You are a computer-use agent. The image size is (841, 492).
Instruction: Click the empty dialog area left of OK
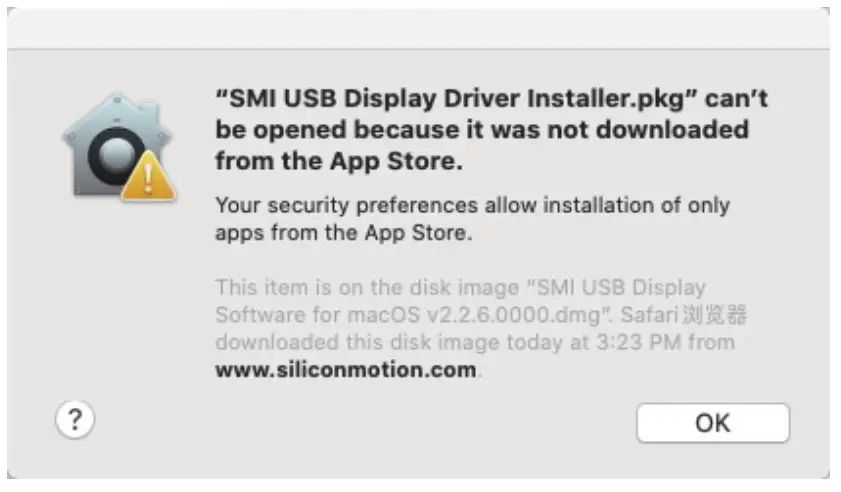(365, 423)
